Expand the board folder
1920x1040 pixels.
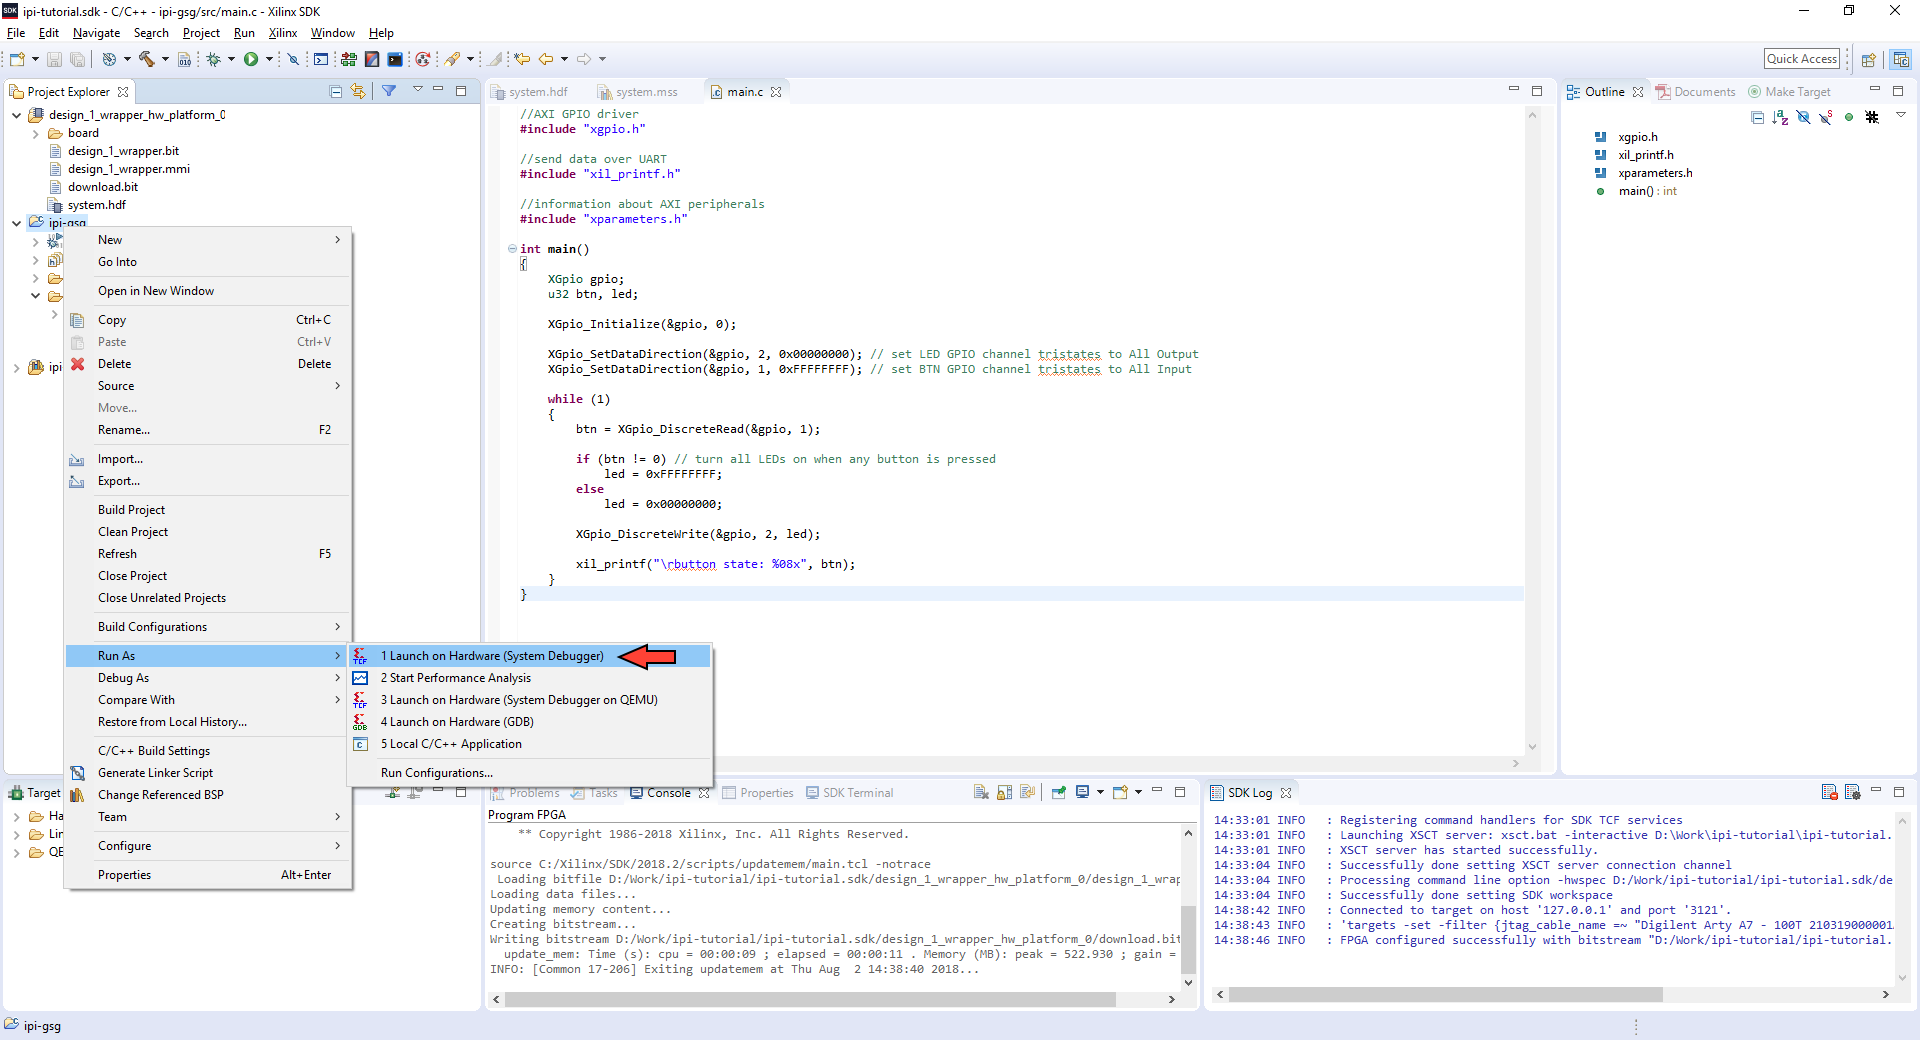click(x=35, y=133)
